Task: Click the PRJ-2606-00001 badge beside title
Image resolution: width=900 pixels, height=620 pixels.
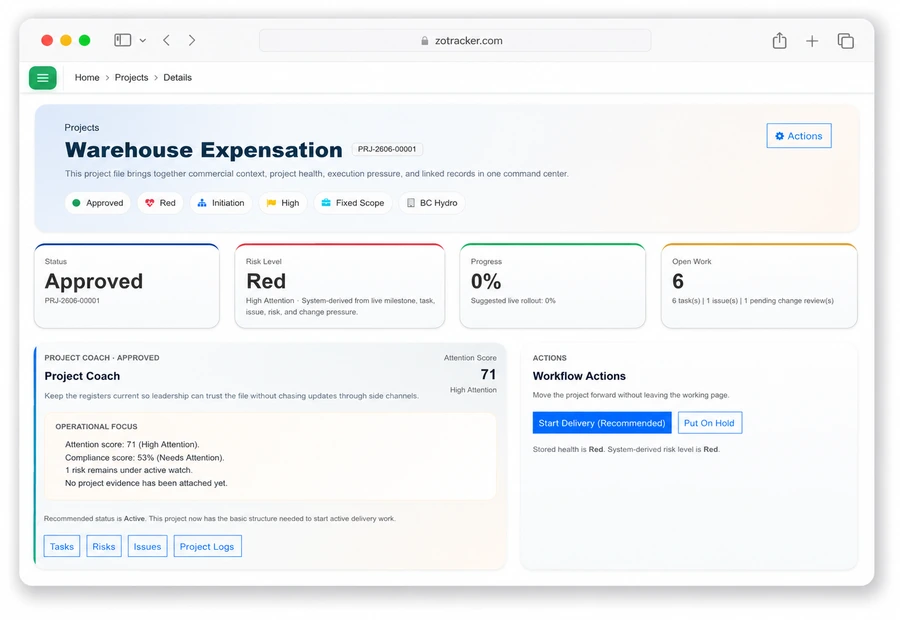Action: coord(387,149)
